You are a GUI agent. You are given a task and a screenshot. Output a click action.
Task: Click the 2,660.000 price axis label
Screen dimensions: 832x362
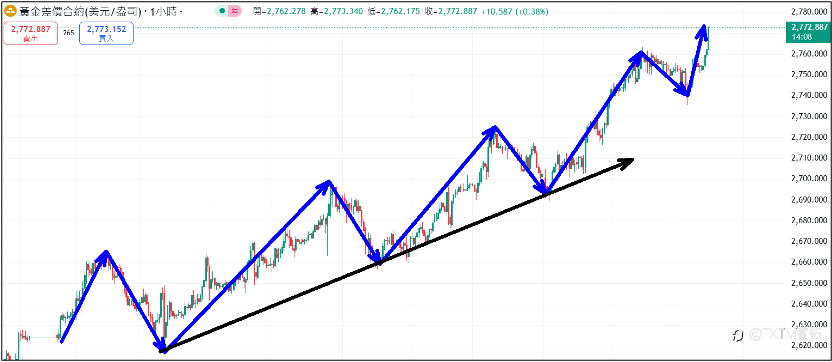[x=808, y=262]
